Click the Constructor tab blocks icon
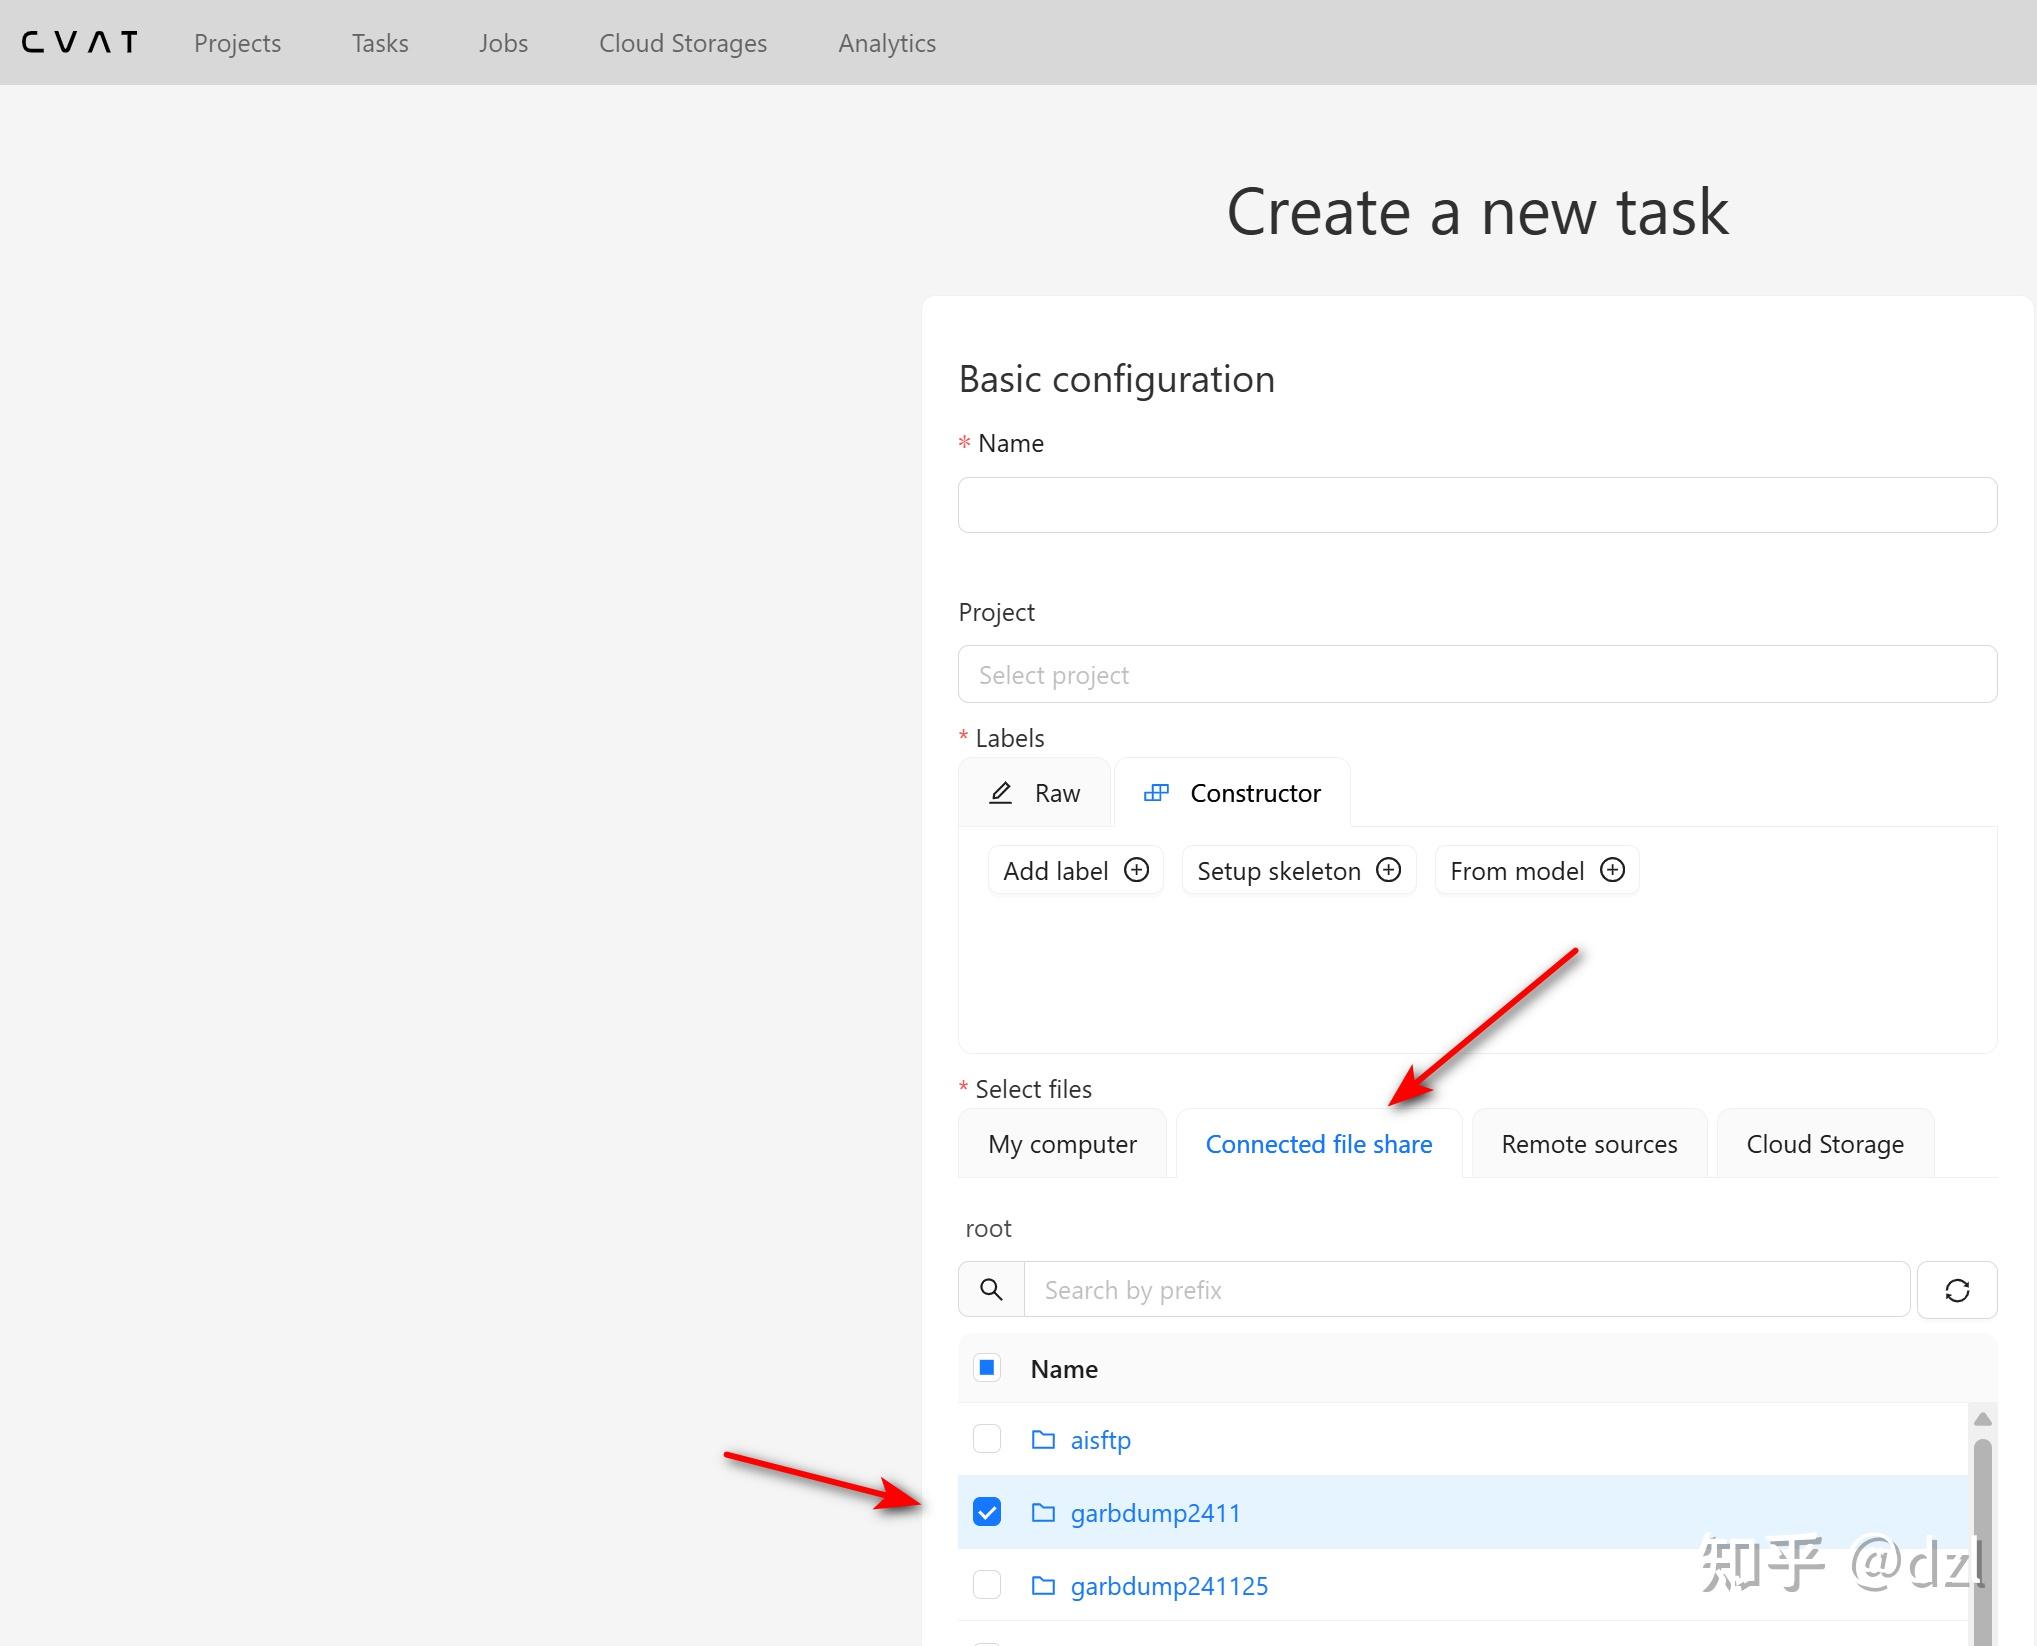 [1156, 793]
